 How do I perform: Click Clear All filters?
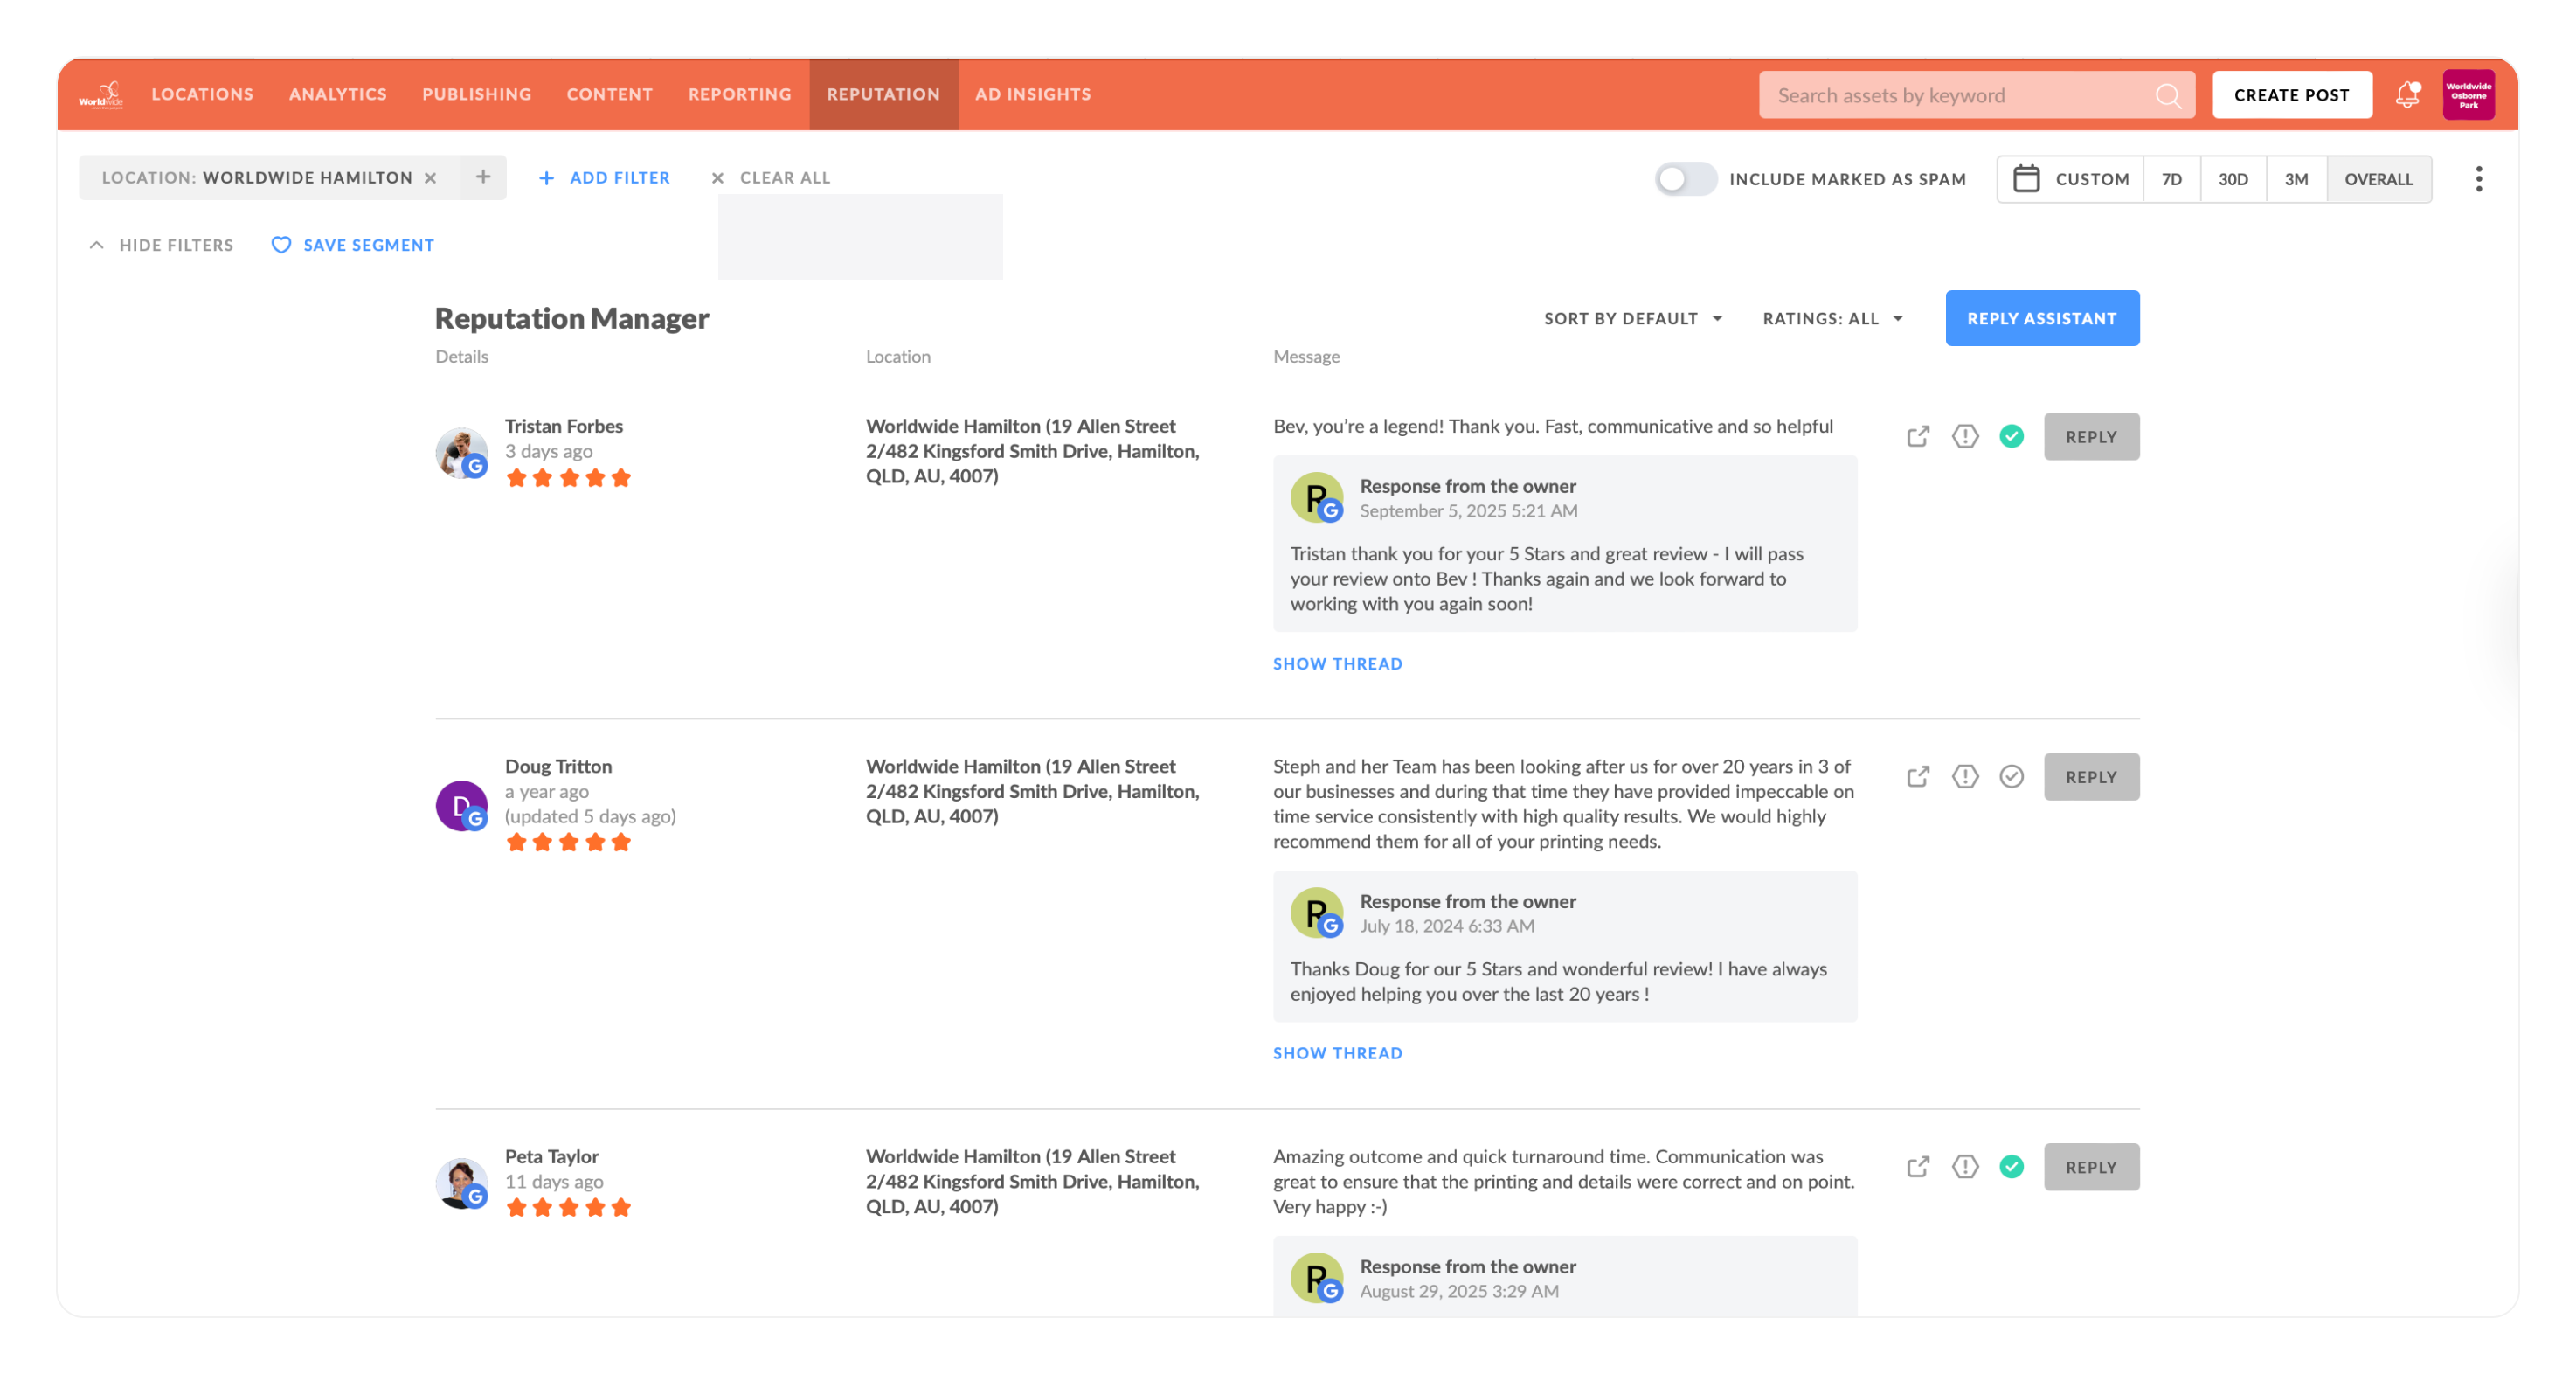[770, 178]
